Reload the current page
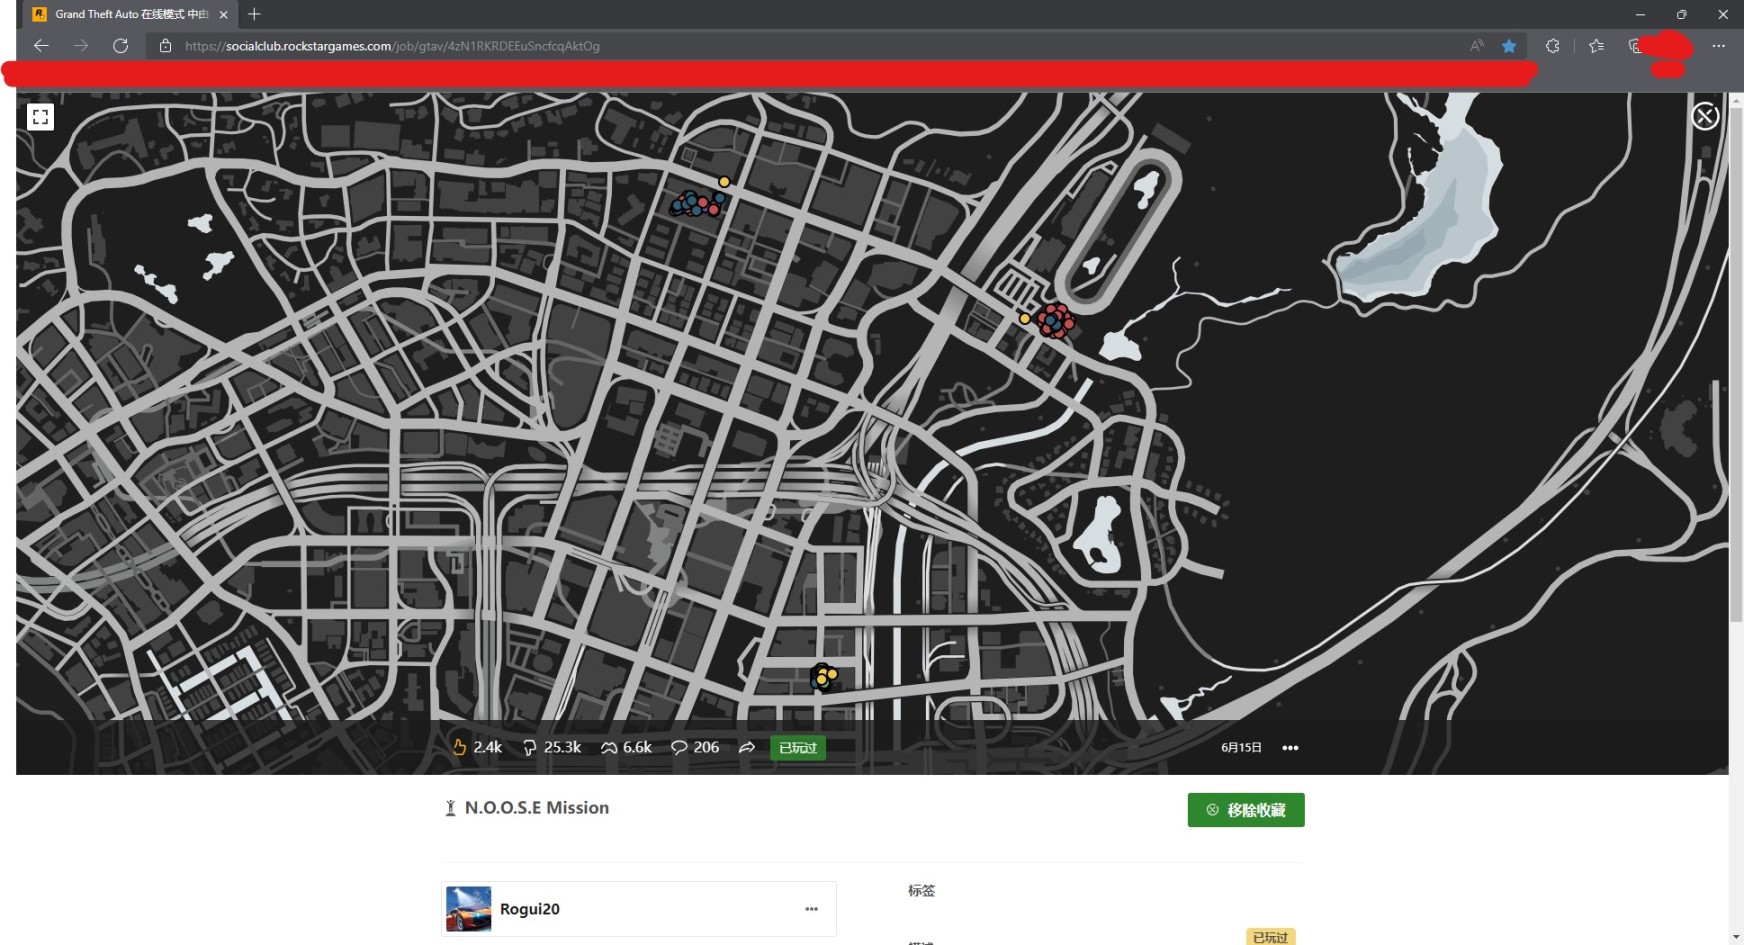This screenshot has width=1744, height=945. pyautogui.click(x=121, y=46)
